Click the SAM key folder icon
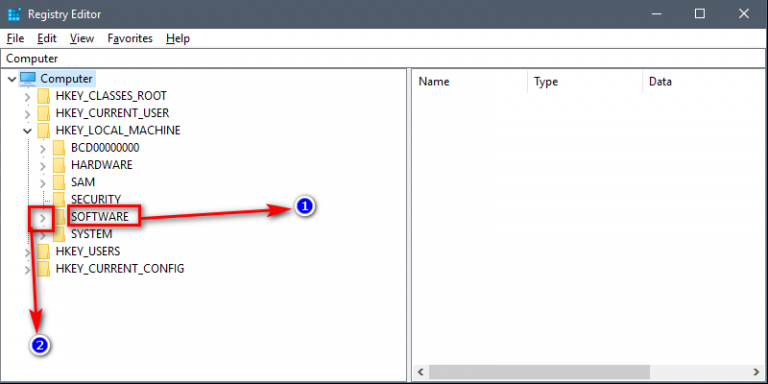The width and height of the screenshot is (768, 384). (x=59, y=182)
